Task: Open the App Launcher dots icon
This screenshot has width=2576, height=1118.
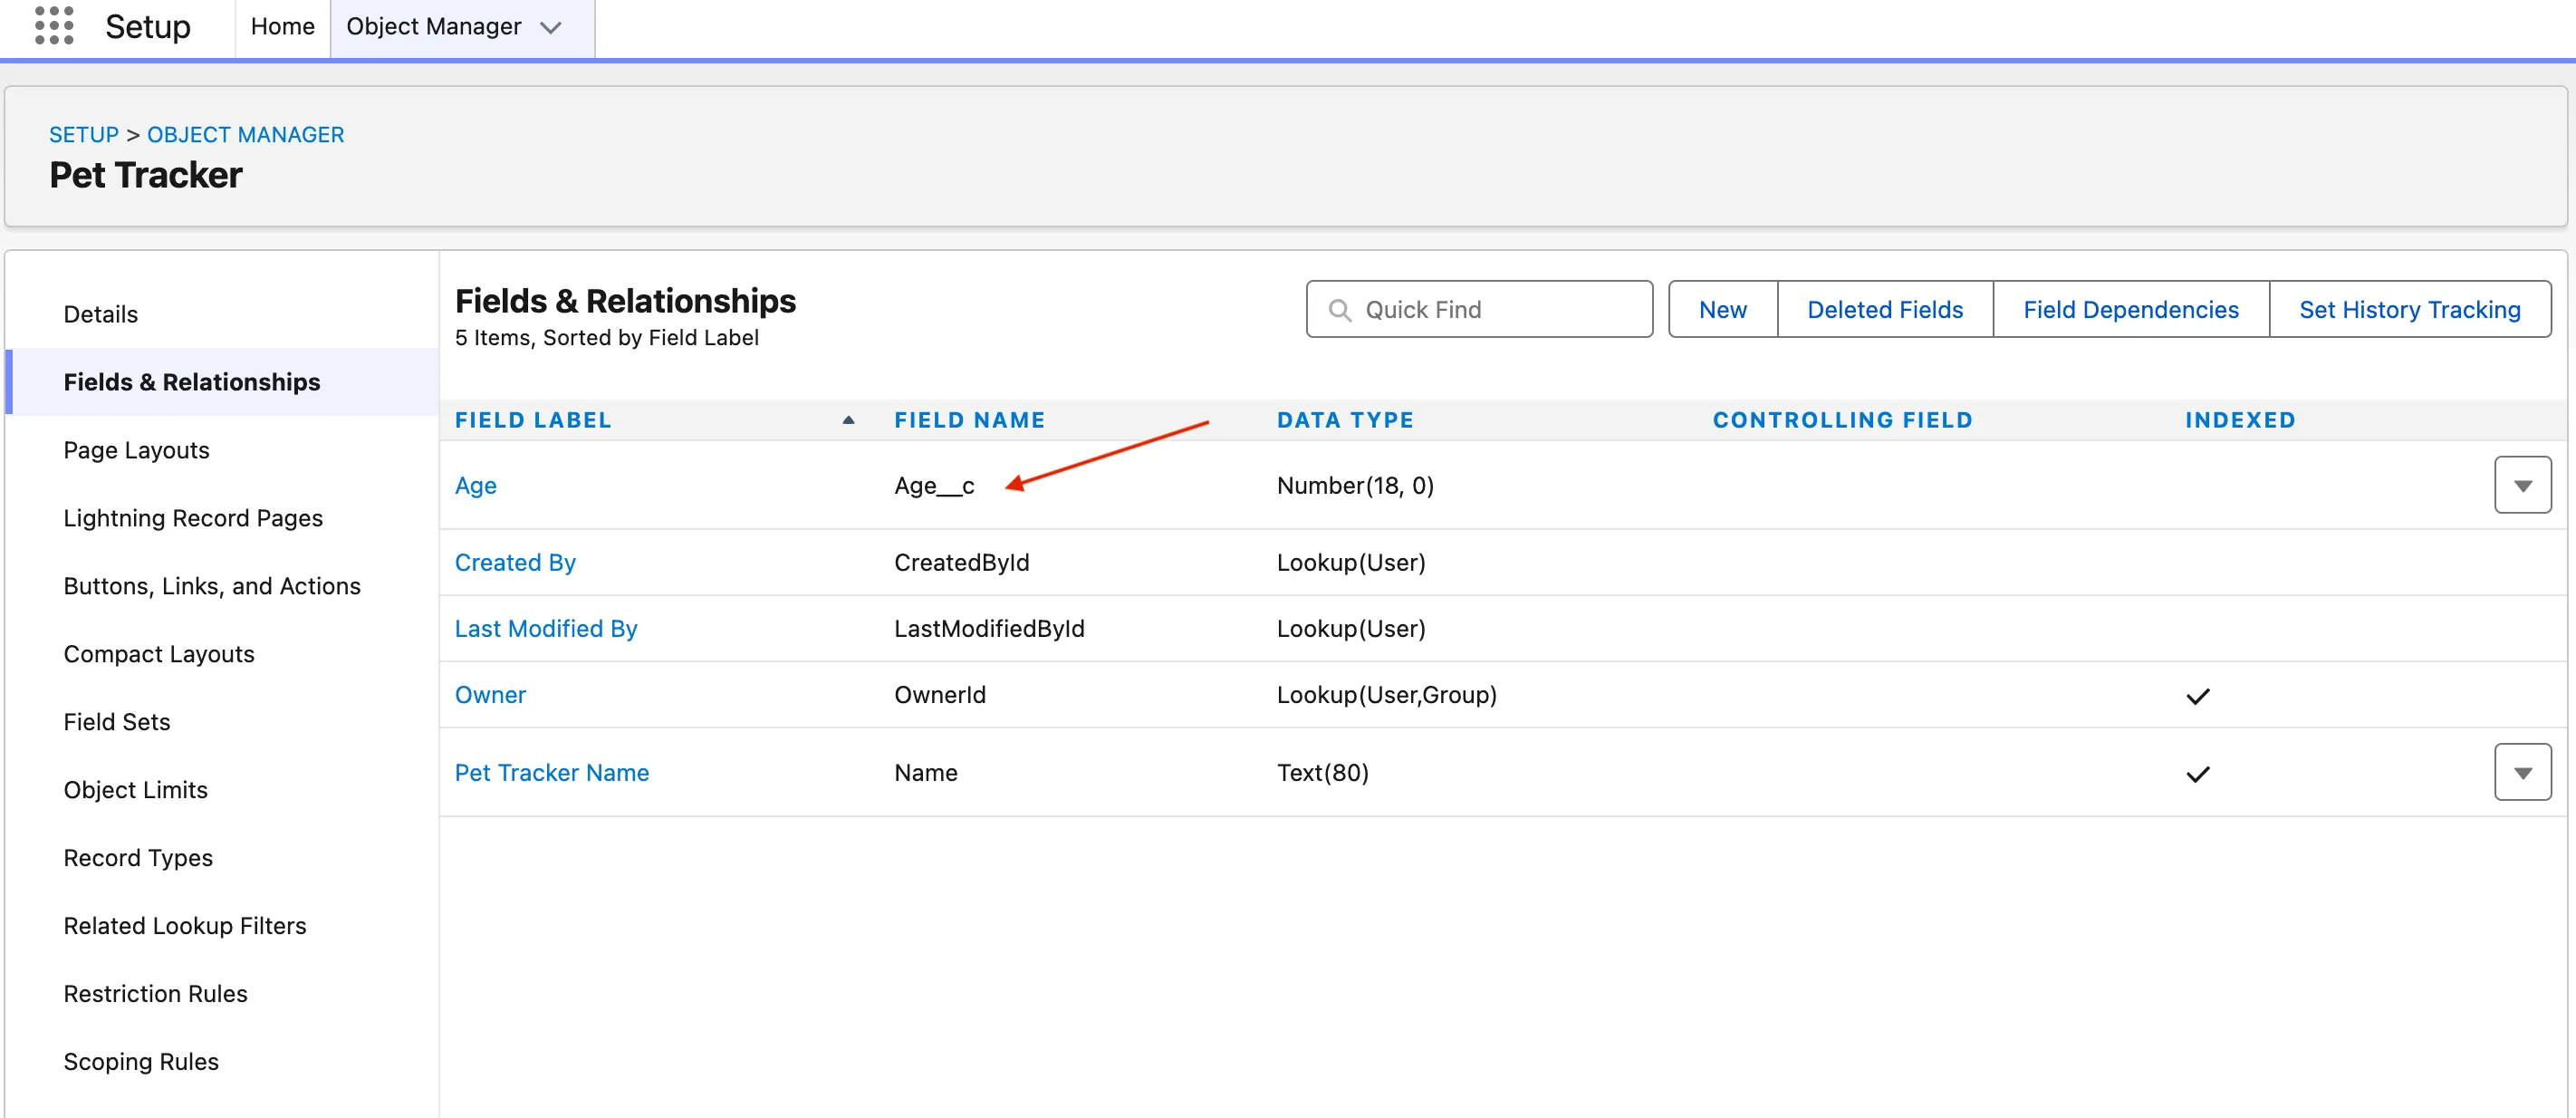Action: [x=54, y=26]
